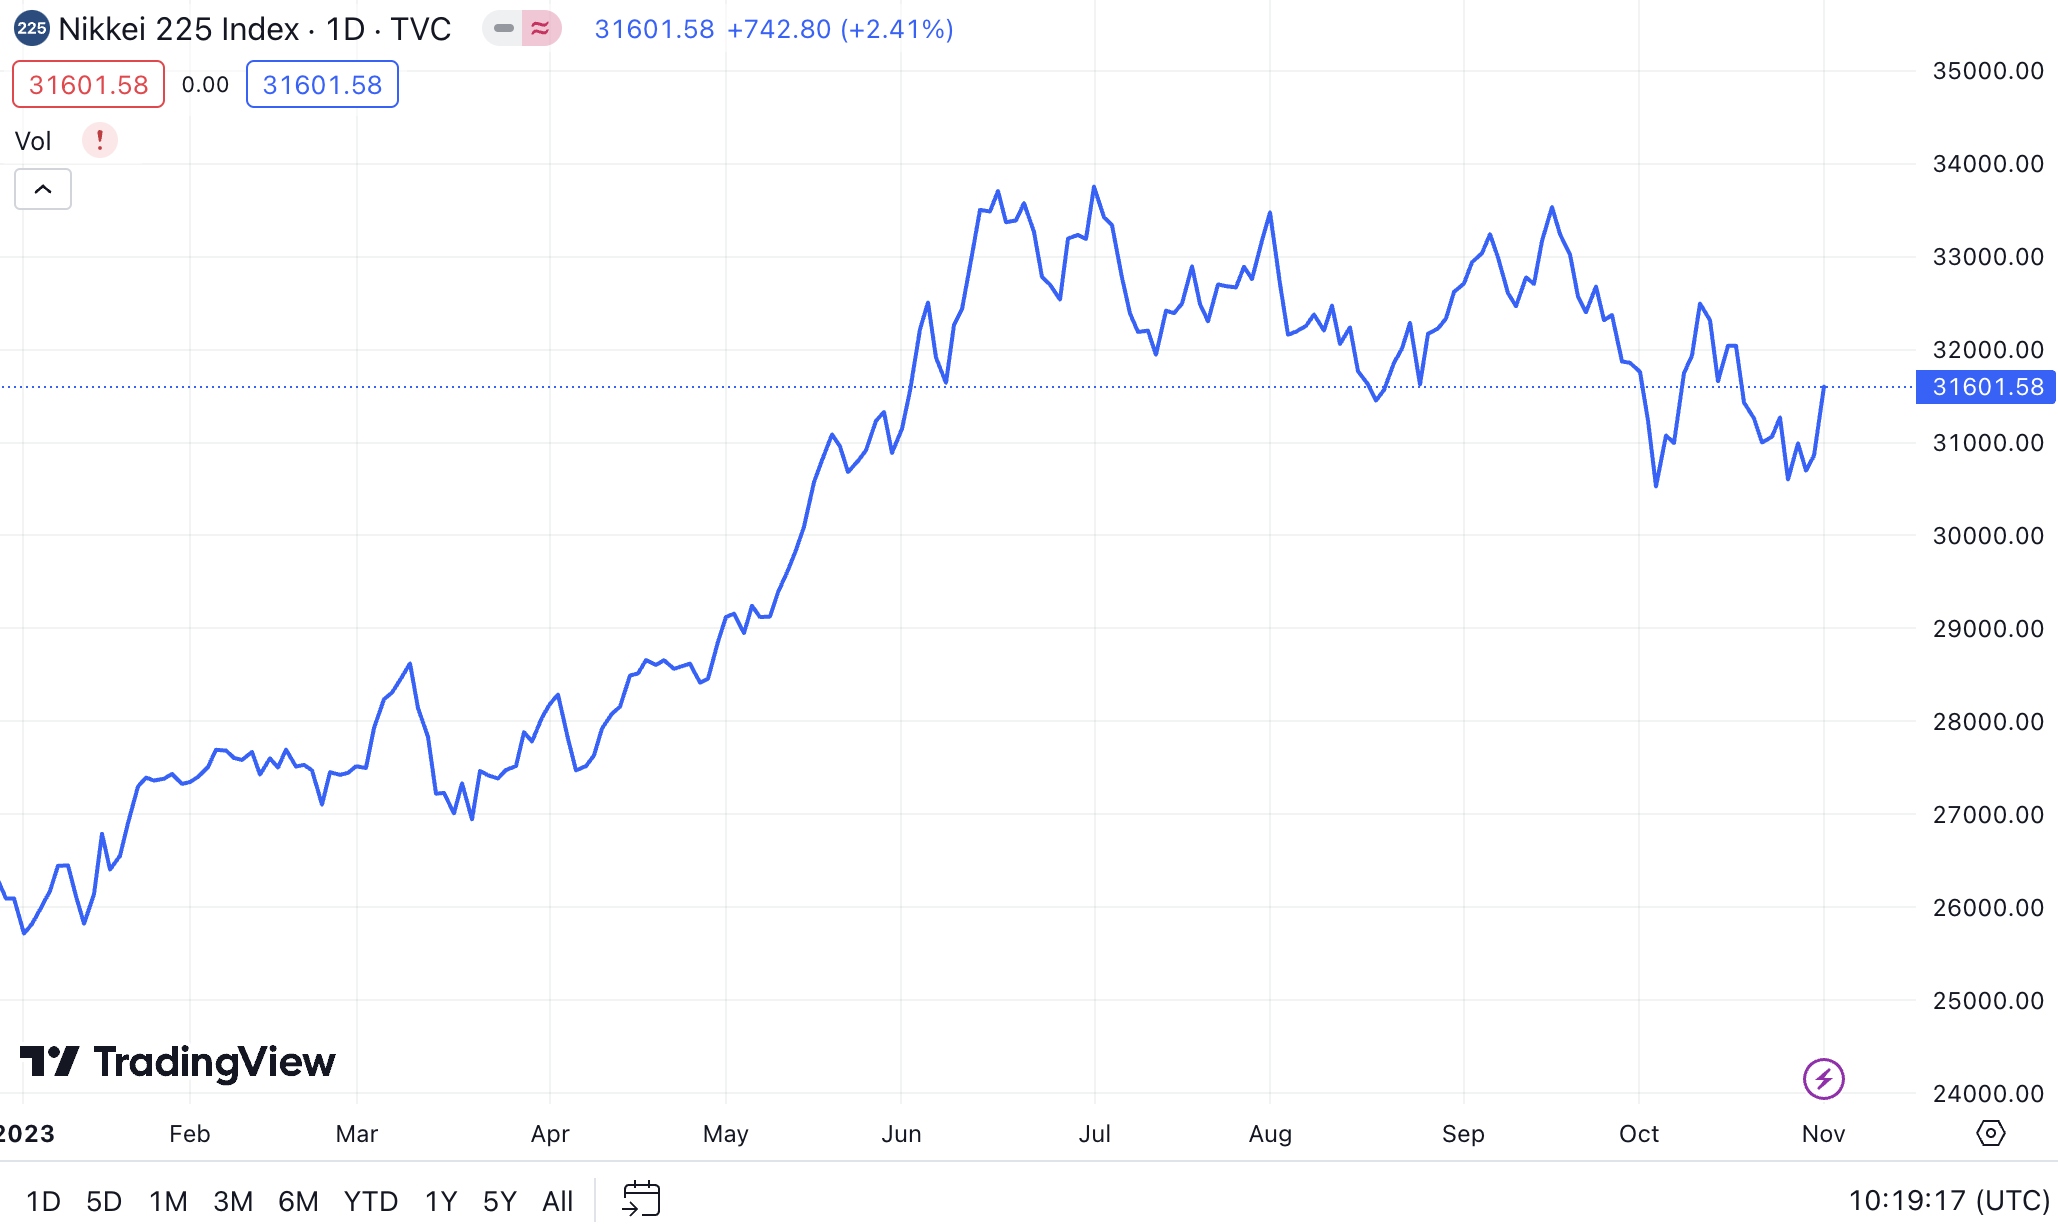Select the 5D time range
Image resolution: width=2058 pixels, height=1226 pixels.
(x=104, y=1200)
